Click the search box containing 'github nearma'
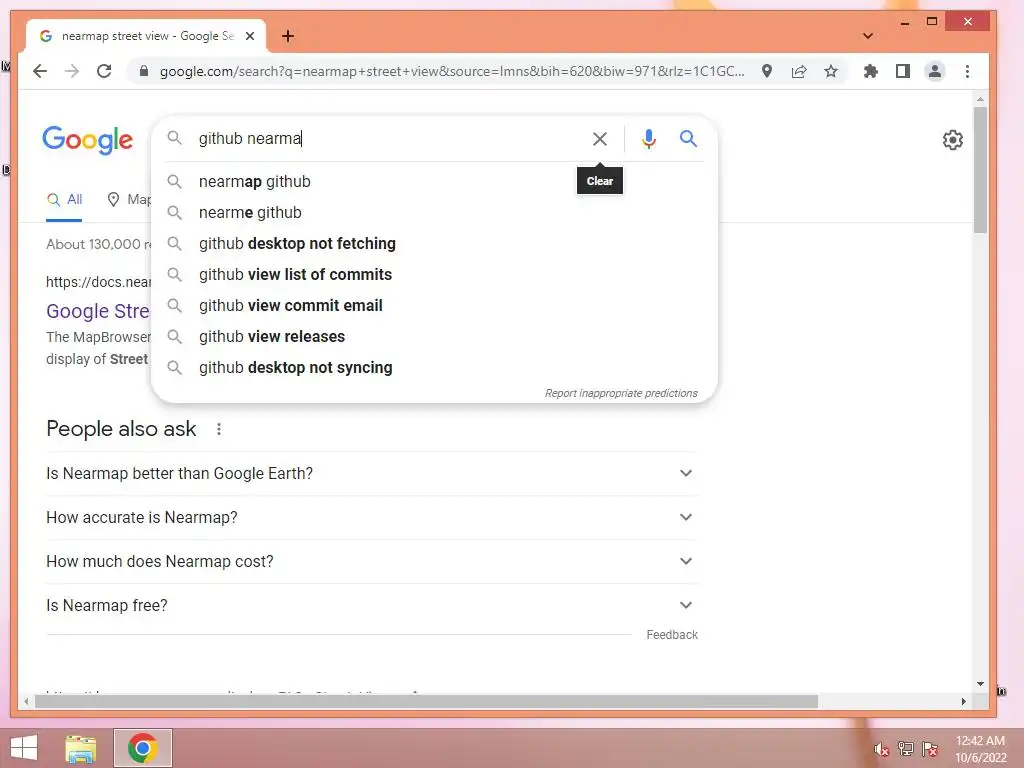 click(x=389, y=138)
